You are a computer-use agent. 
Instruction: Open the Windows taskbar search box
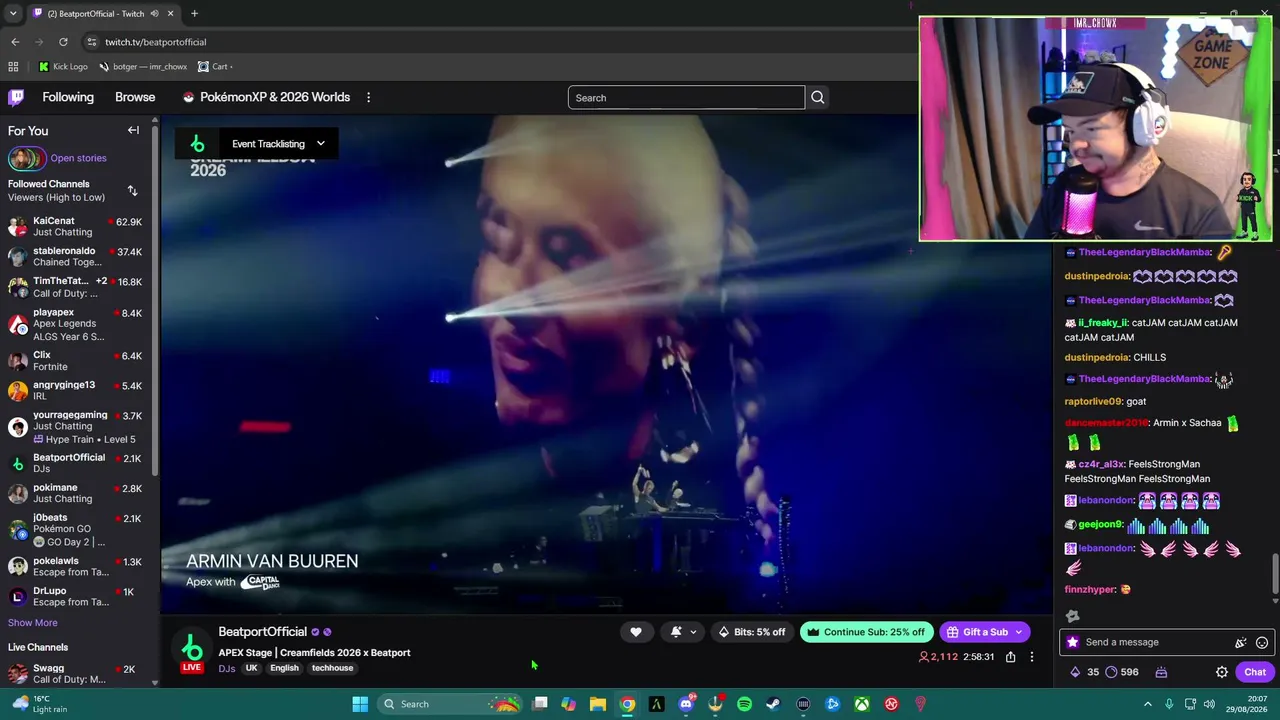(x=450, y=704)
